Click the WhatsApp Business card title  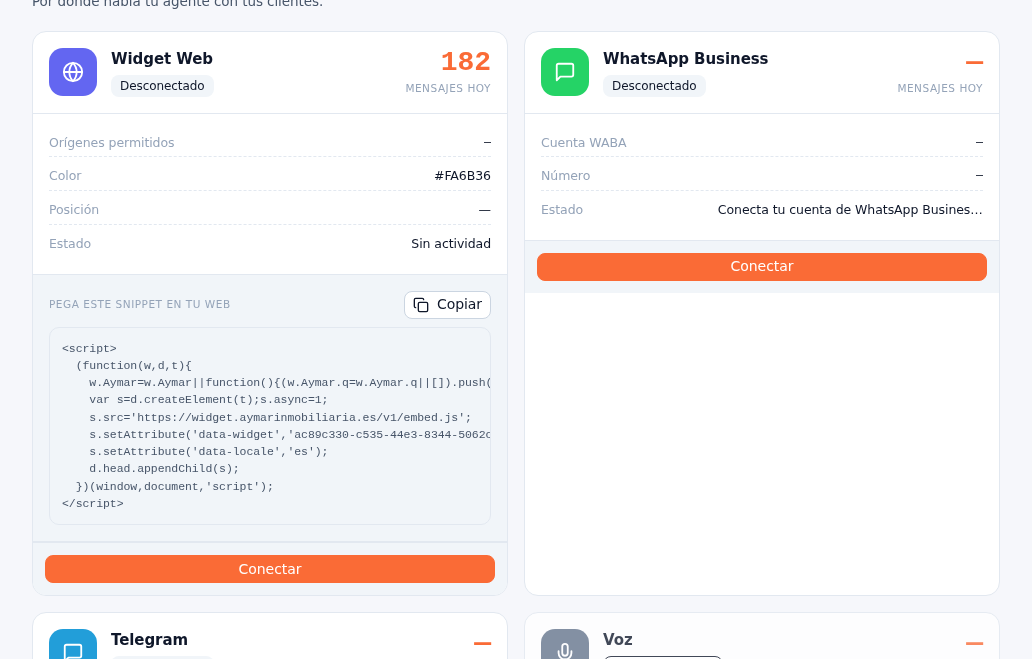(685, 59)
